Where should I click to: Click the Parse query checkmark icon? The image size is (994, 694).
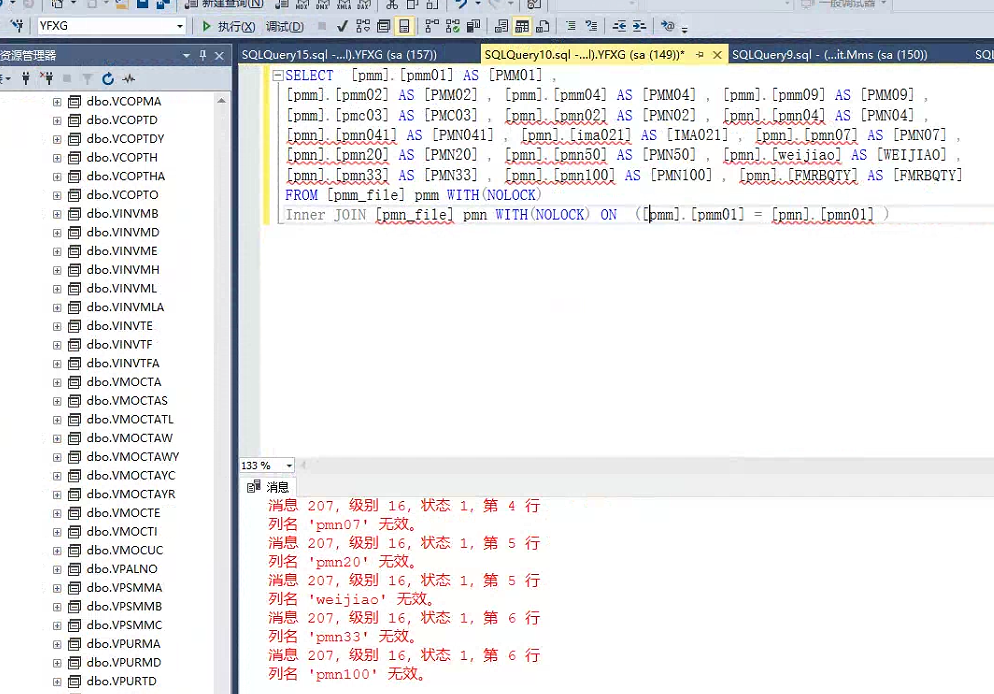tap(343, 26)
